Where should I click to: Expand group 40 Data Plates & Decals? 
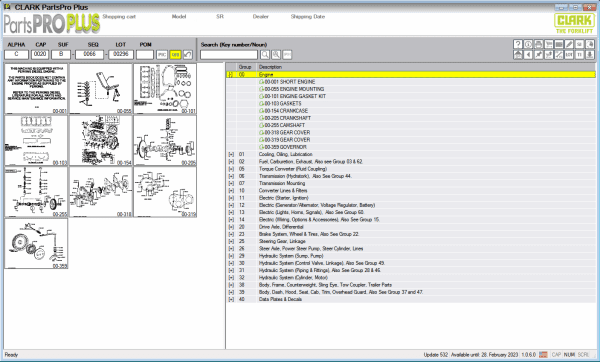(231, 299)
